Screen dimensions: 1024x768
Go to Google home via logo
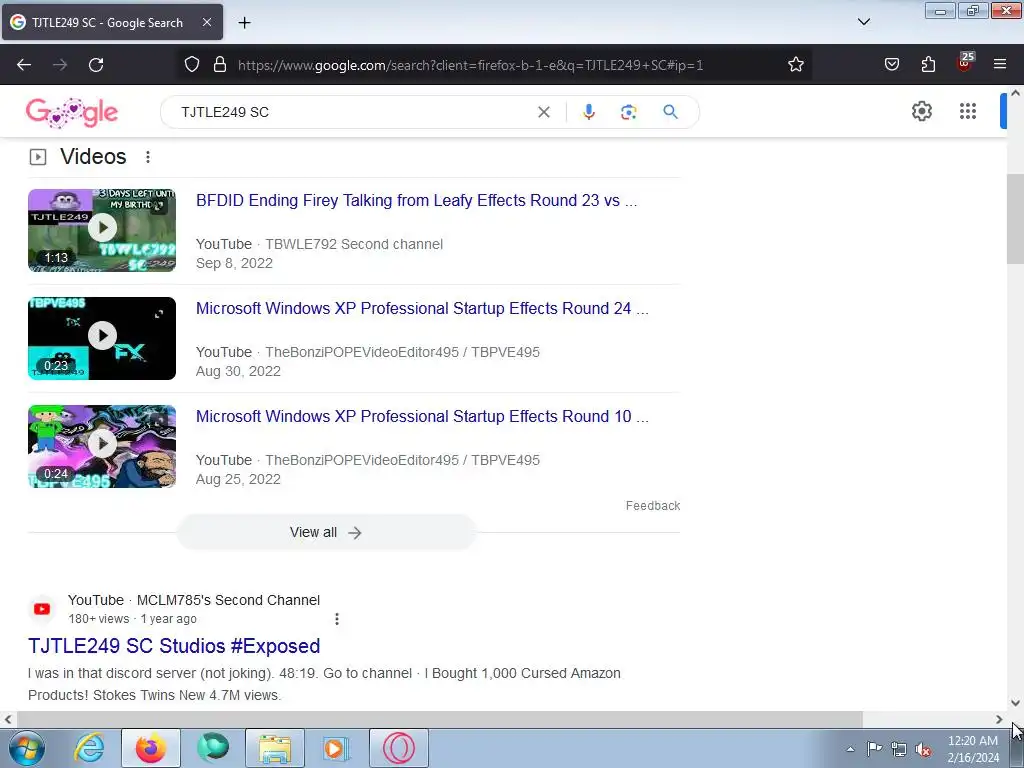[x=72, y=112]
